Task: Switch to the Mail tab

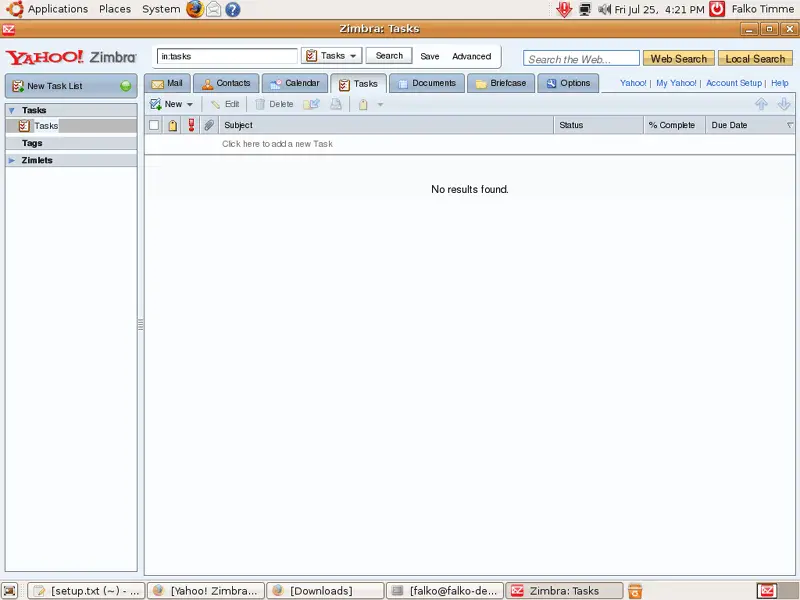Action: pos(167,83)
